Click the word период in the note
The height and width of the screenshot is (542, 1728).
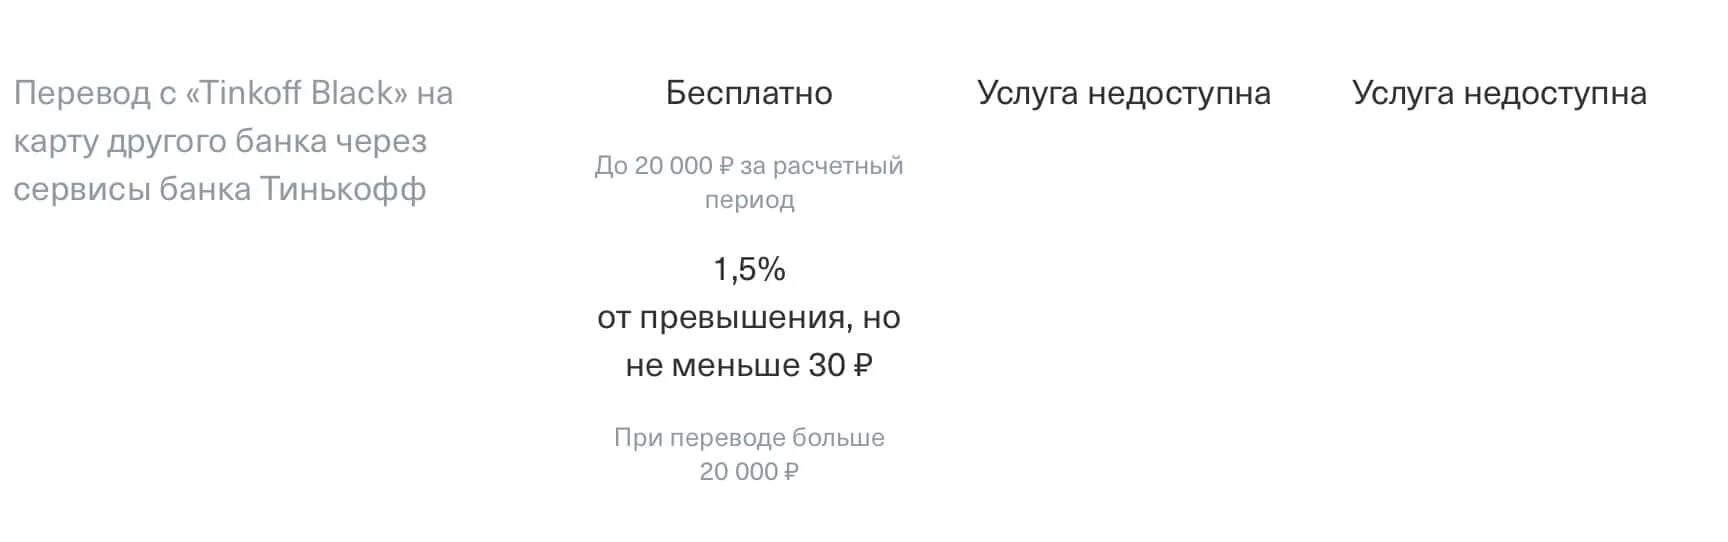[749, 200]
